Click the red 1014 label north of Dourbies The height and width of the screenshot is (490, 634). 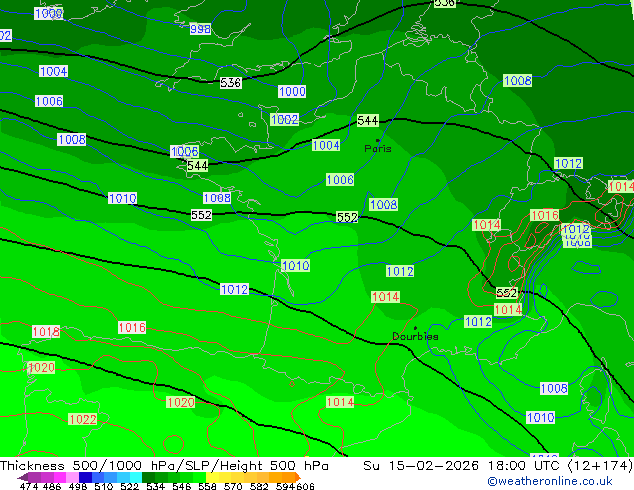(385, 297)
